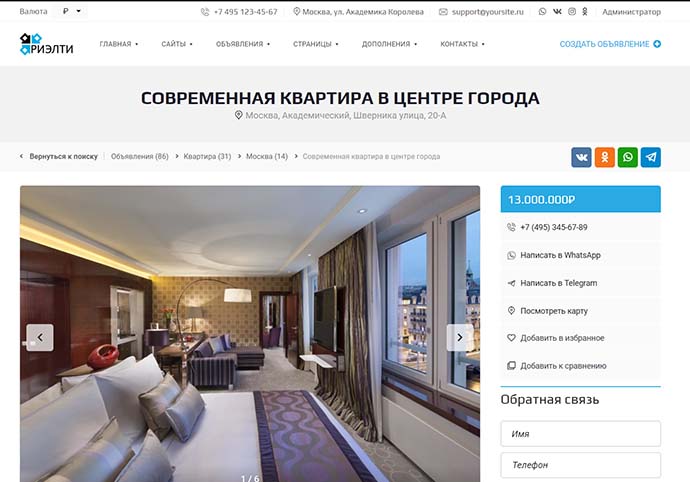Focus the Имя input field

click(580, 434)
